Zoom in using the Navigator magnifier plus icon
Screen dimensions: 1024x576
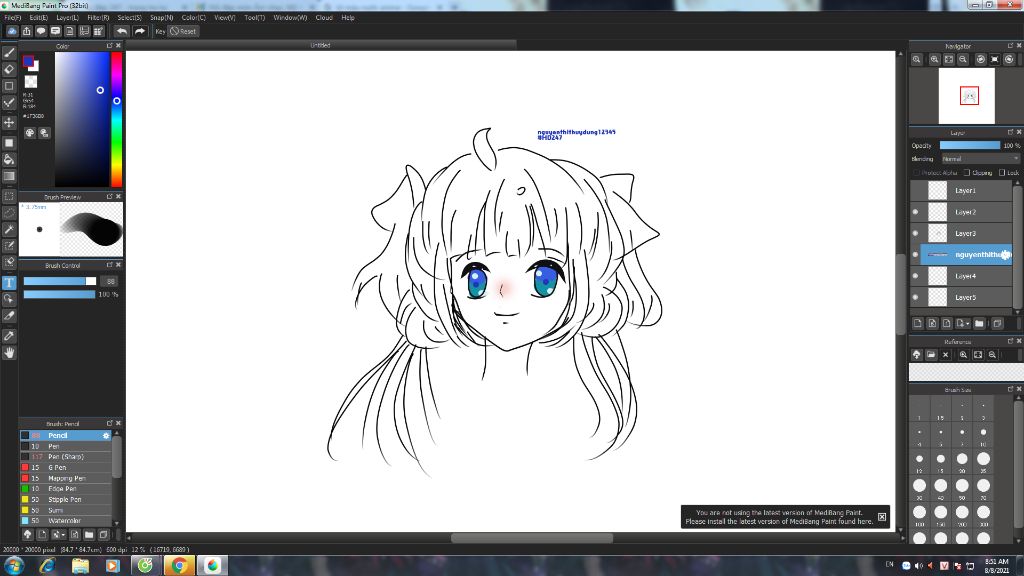pyautogui.click(x=935, y=59)
